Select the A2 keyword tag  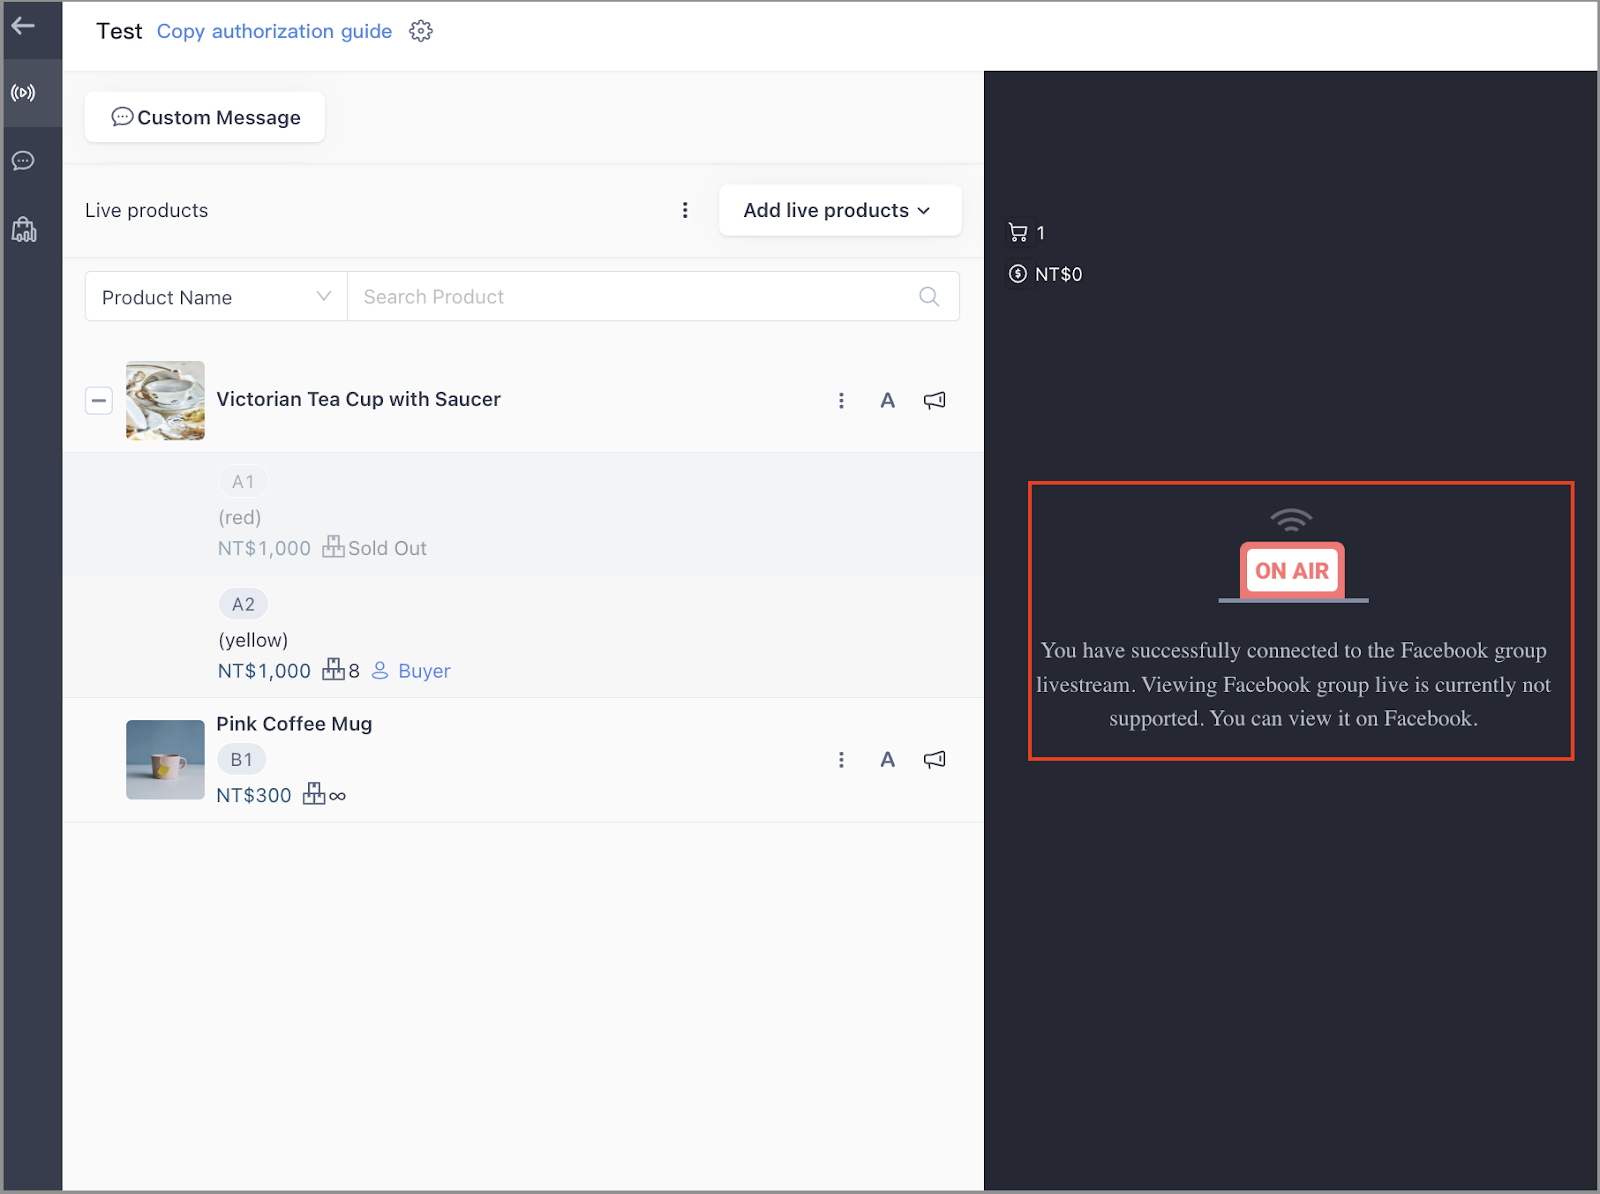click(x=243, y=604)
